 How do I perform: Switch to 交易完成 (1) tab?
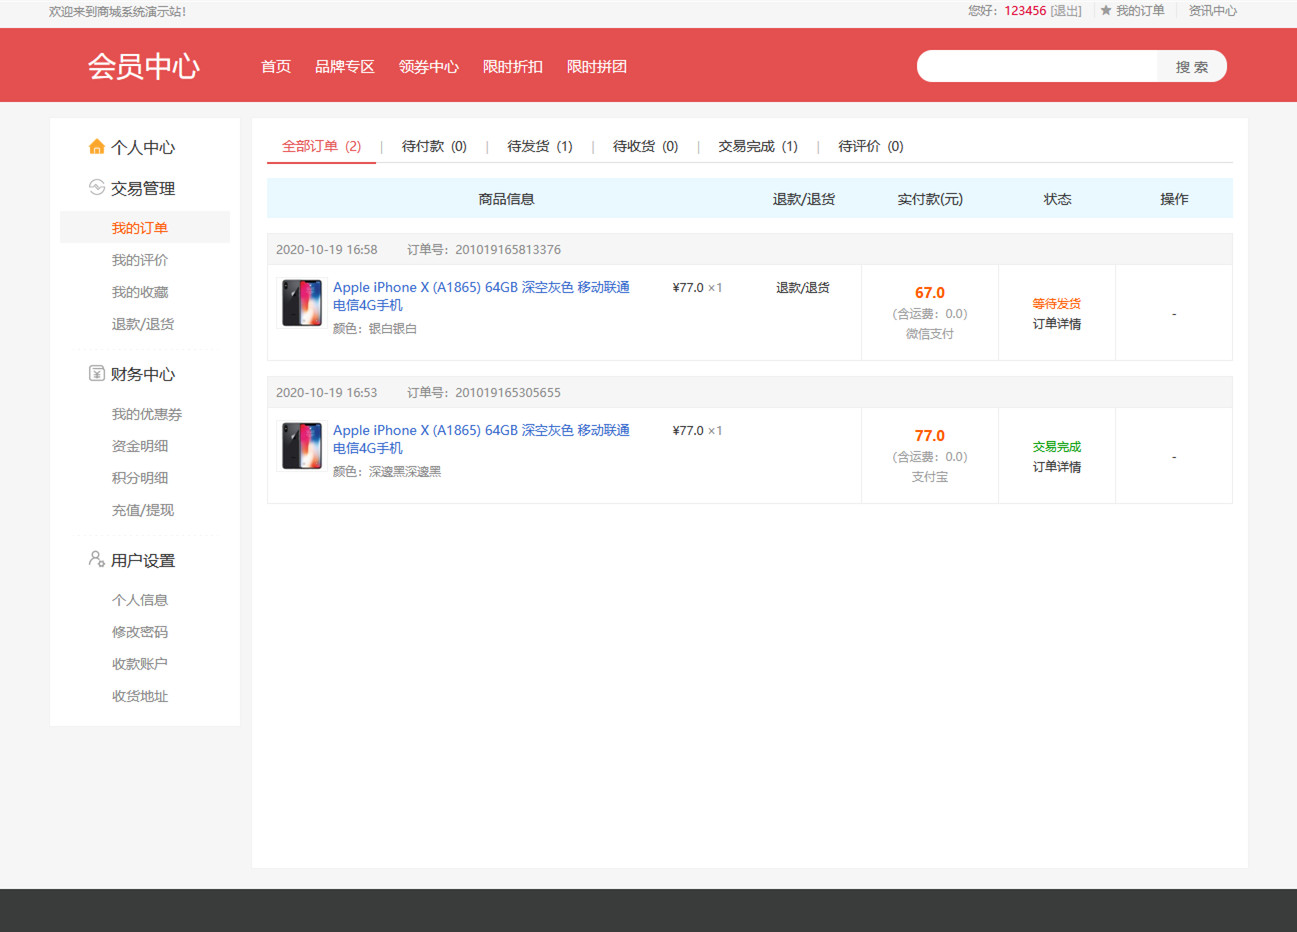coord(758,146)
